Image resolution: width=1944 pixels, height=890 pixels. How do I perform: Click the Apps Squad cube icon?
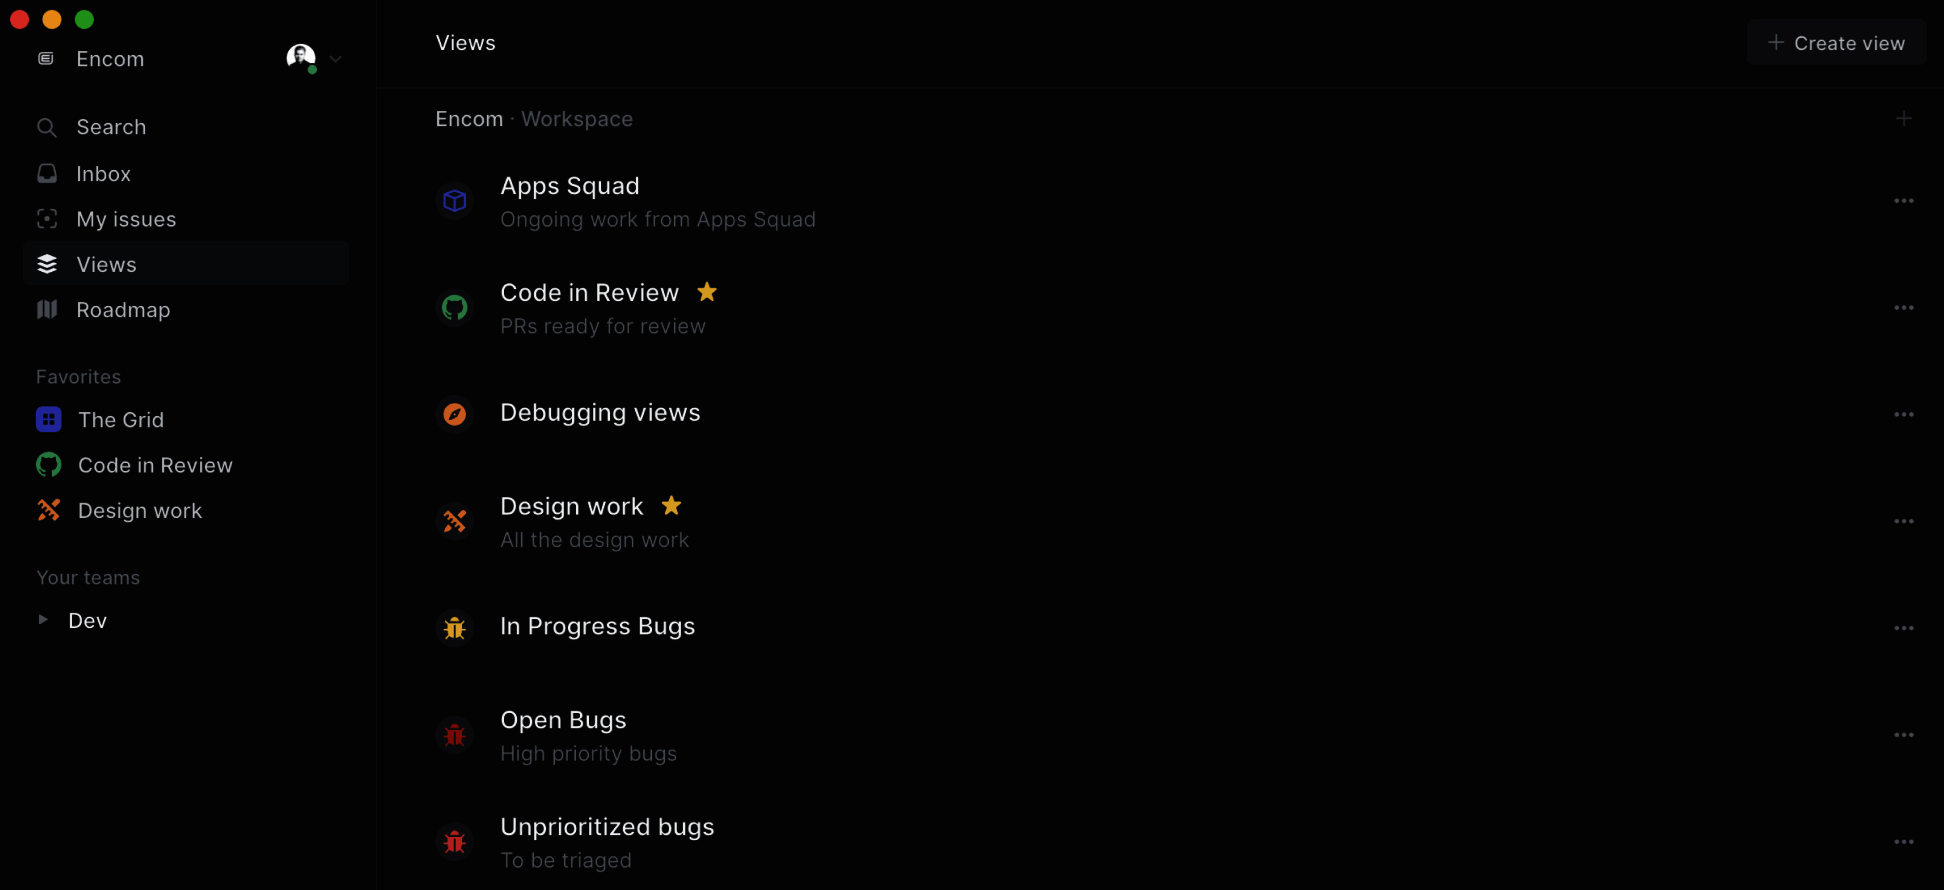pos(455,201)
